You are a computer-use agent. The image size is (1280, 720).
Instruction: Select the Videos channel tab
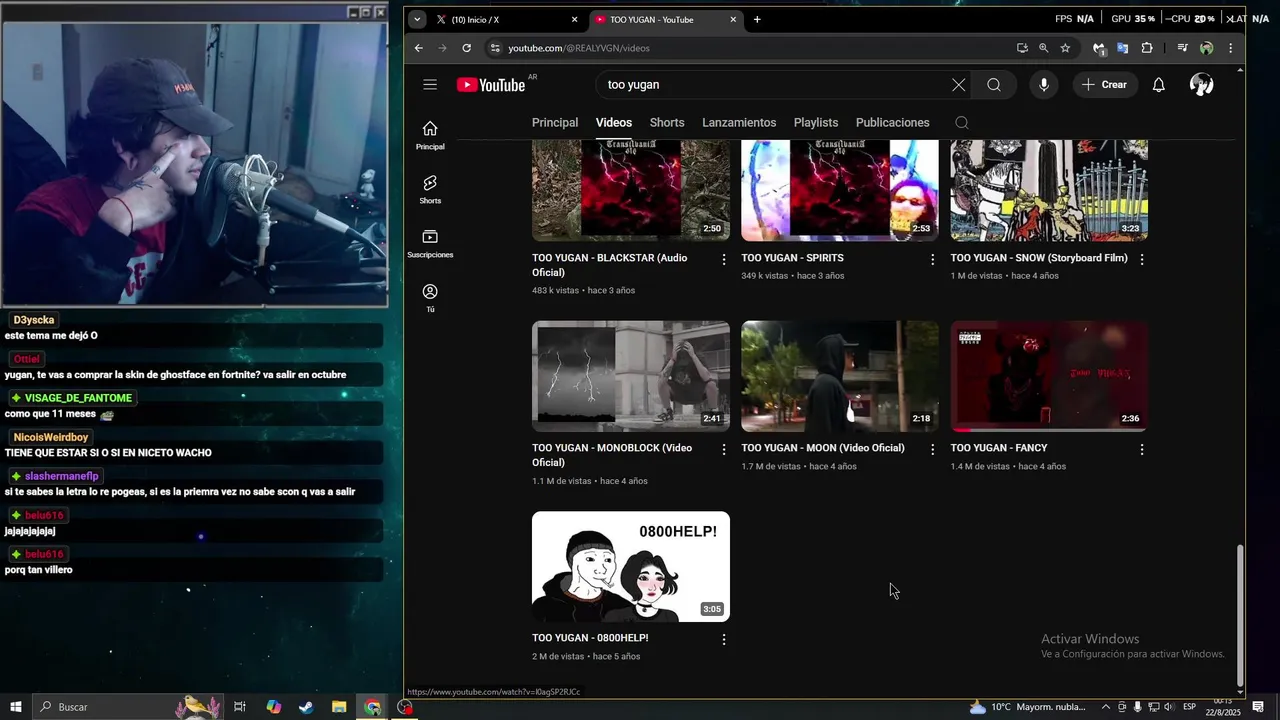pos(614,123)
